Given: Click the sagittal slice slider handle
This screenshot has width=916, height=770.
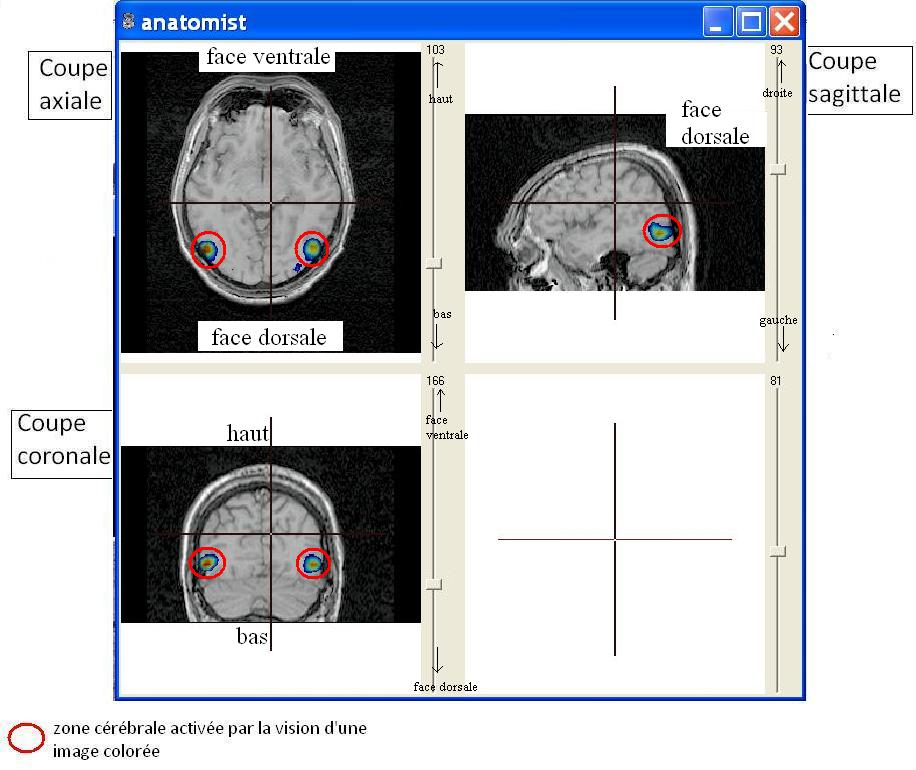Looking at the screenshot, I should click(x=778, y=170).
